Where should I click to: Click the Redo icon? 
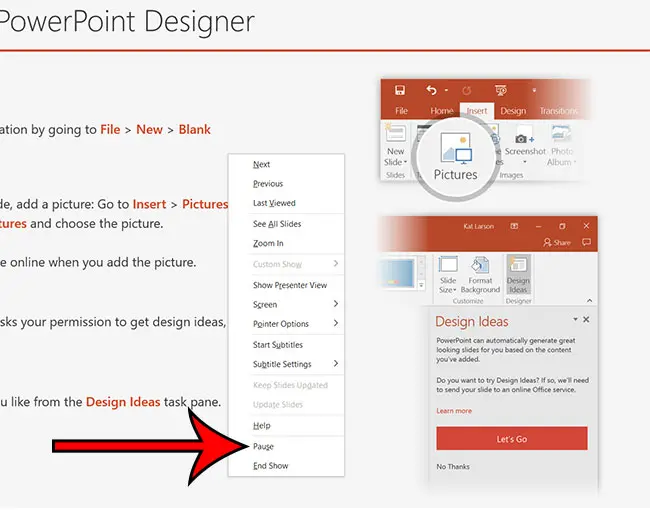coord(466,90)
